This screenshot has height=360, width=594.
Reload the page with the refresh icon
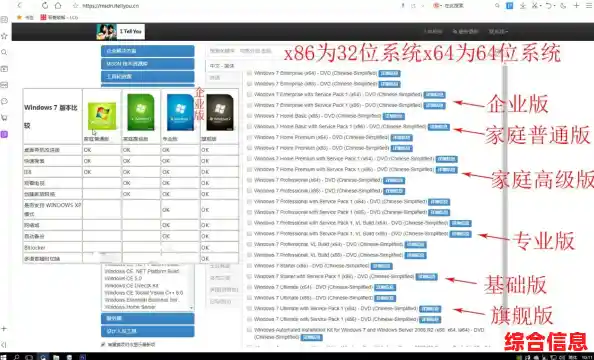pyautogui.click(x=45, y=5)
